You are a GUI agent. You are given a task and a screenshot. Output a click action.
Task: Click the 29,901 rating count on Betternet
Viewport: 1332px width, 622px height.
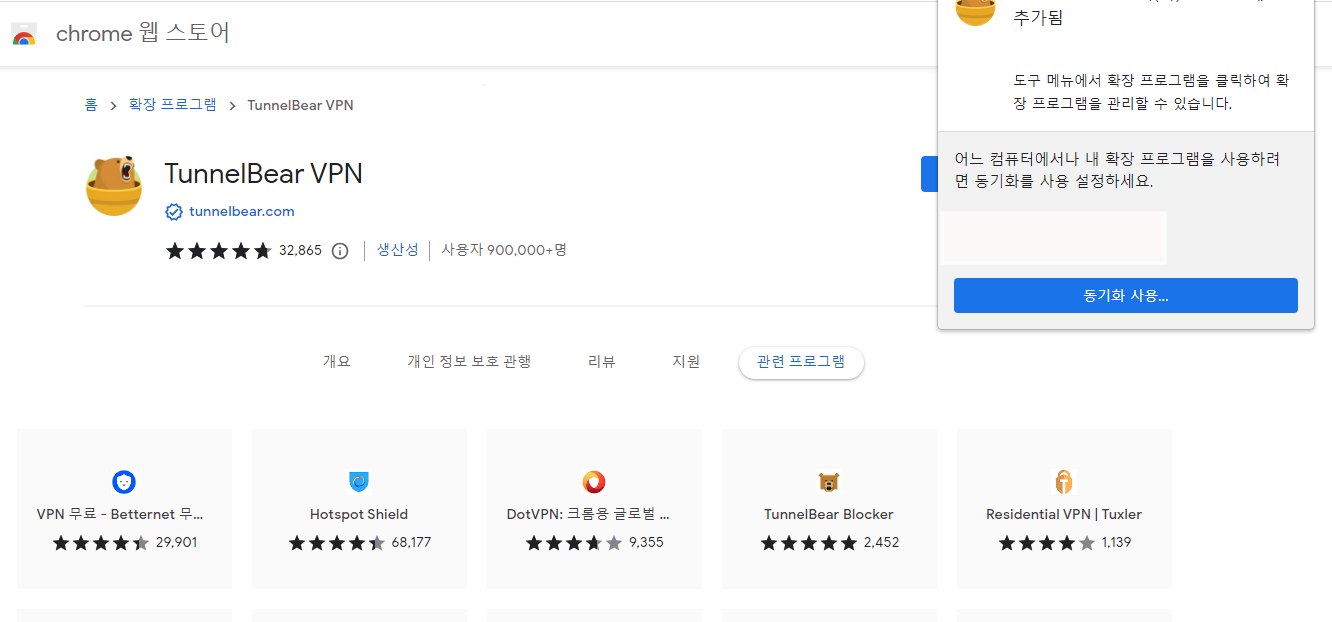[x=177, y=543]
